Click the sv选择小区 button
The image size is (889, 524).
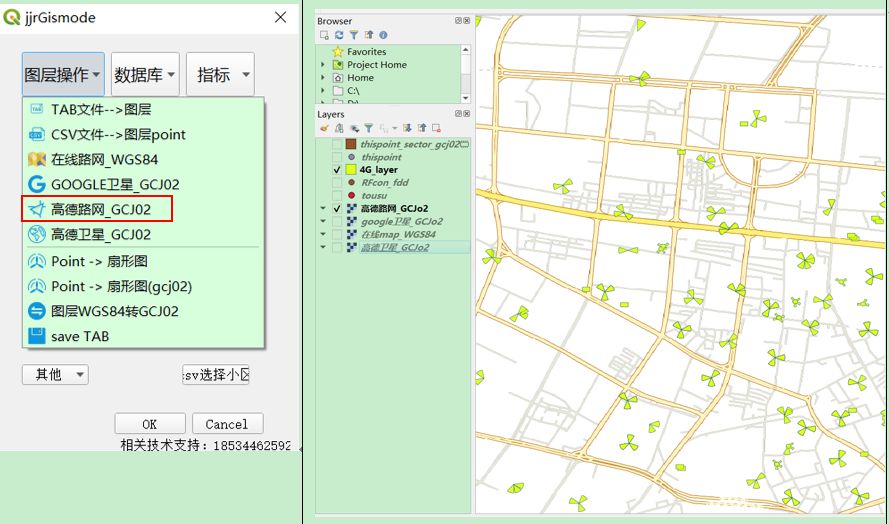(x=215, y=374)
